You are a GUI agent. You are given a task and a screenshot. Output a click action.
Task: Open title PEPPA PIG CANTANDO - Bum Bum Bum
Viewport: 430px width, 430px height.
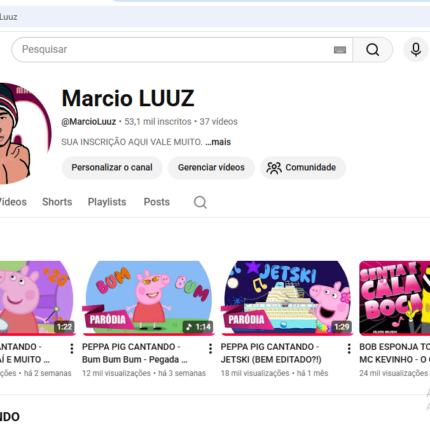click(135, 353)
